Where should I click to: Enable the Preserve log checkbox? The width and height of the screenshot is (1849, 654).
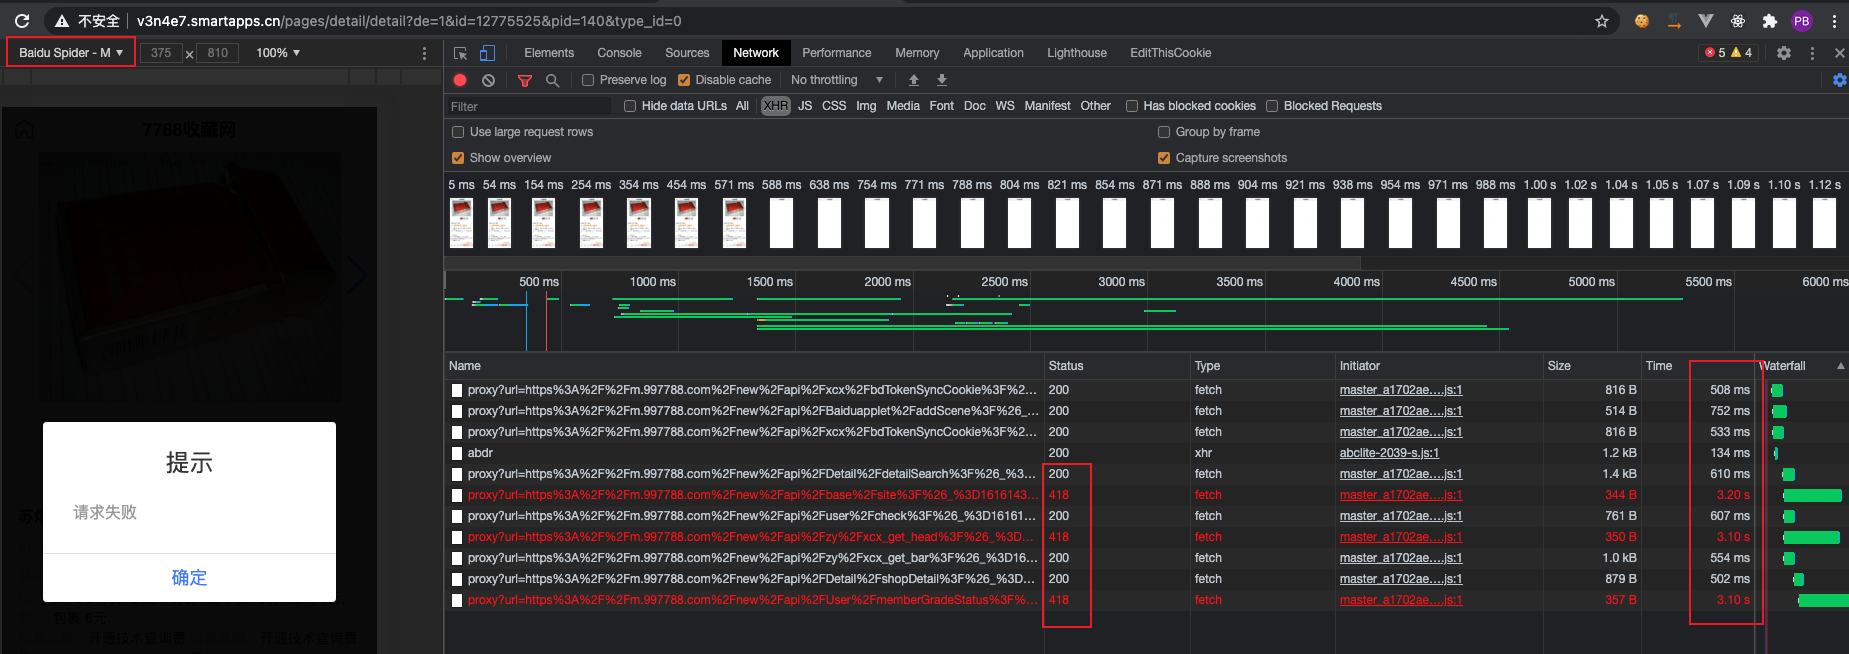pos(588,80)
